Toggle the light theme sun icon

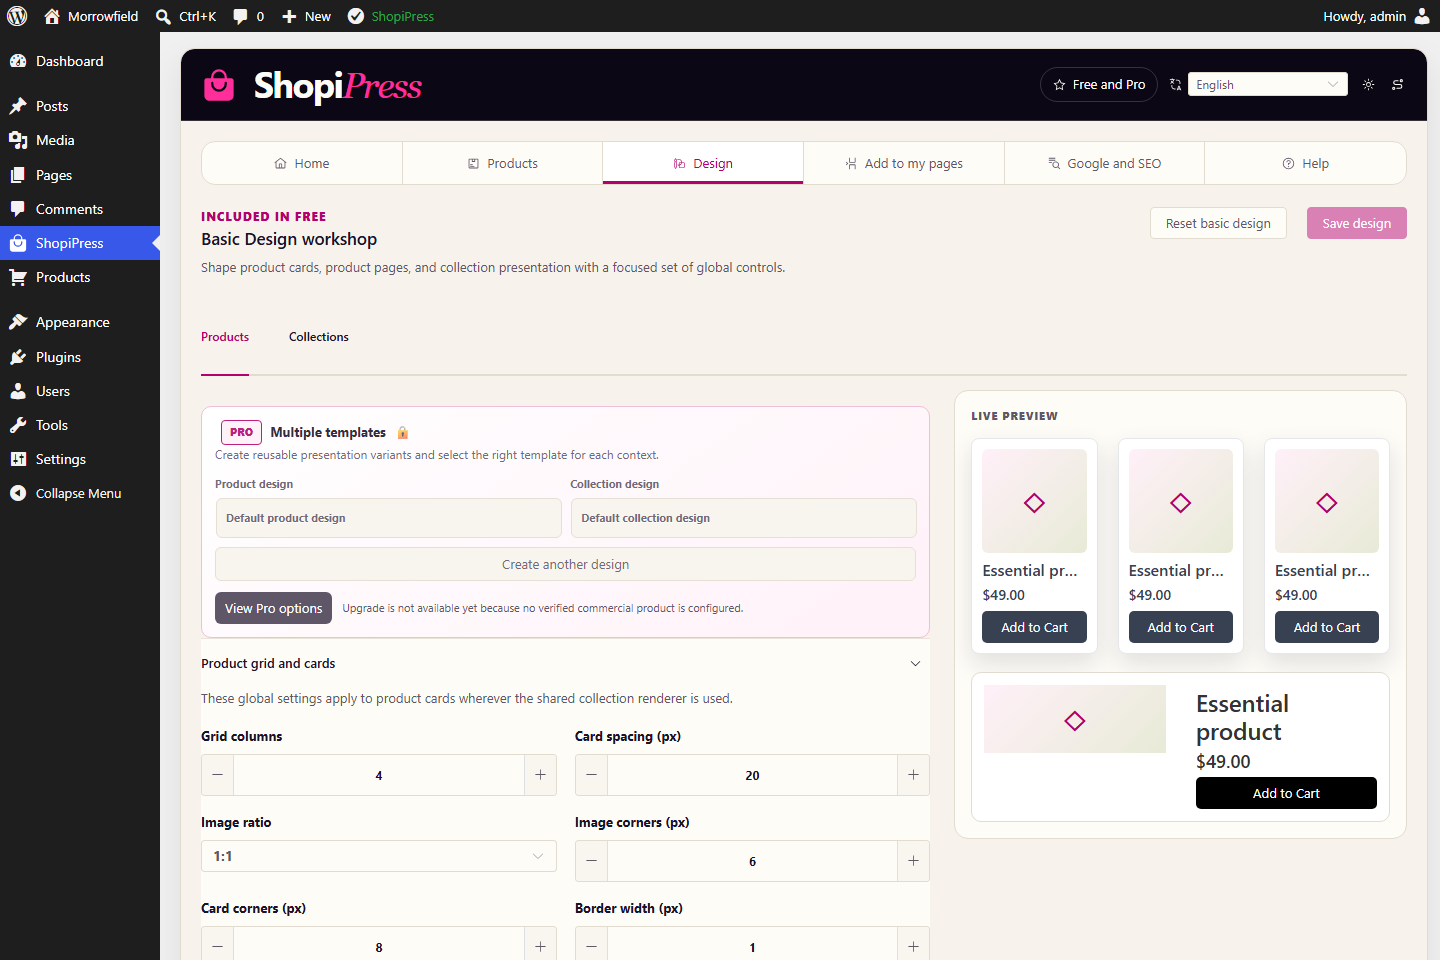click(x=1368, y=85)
